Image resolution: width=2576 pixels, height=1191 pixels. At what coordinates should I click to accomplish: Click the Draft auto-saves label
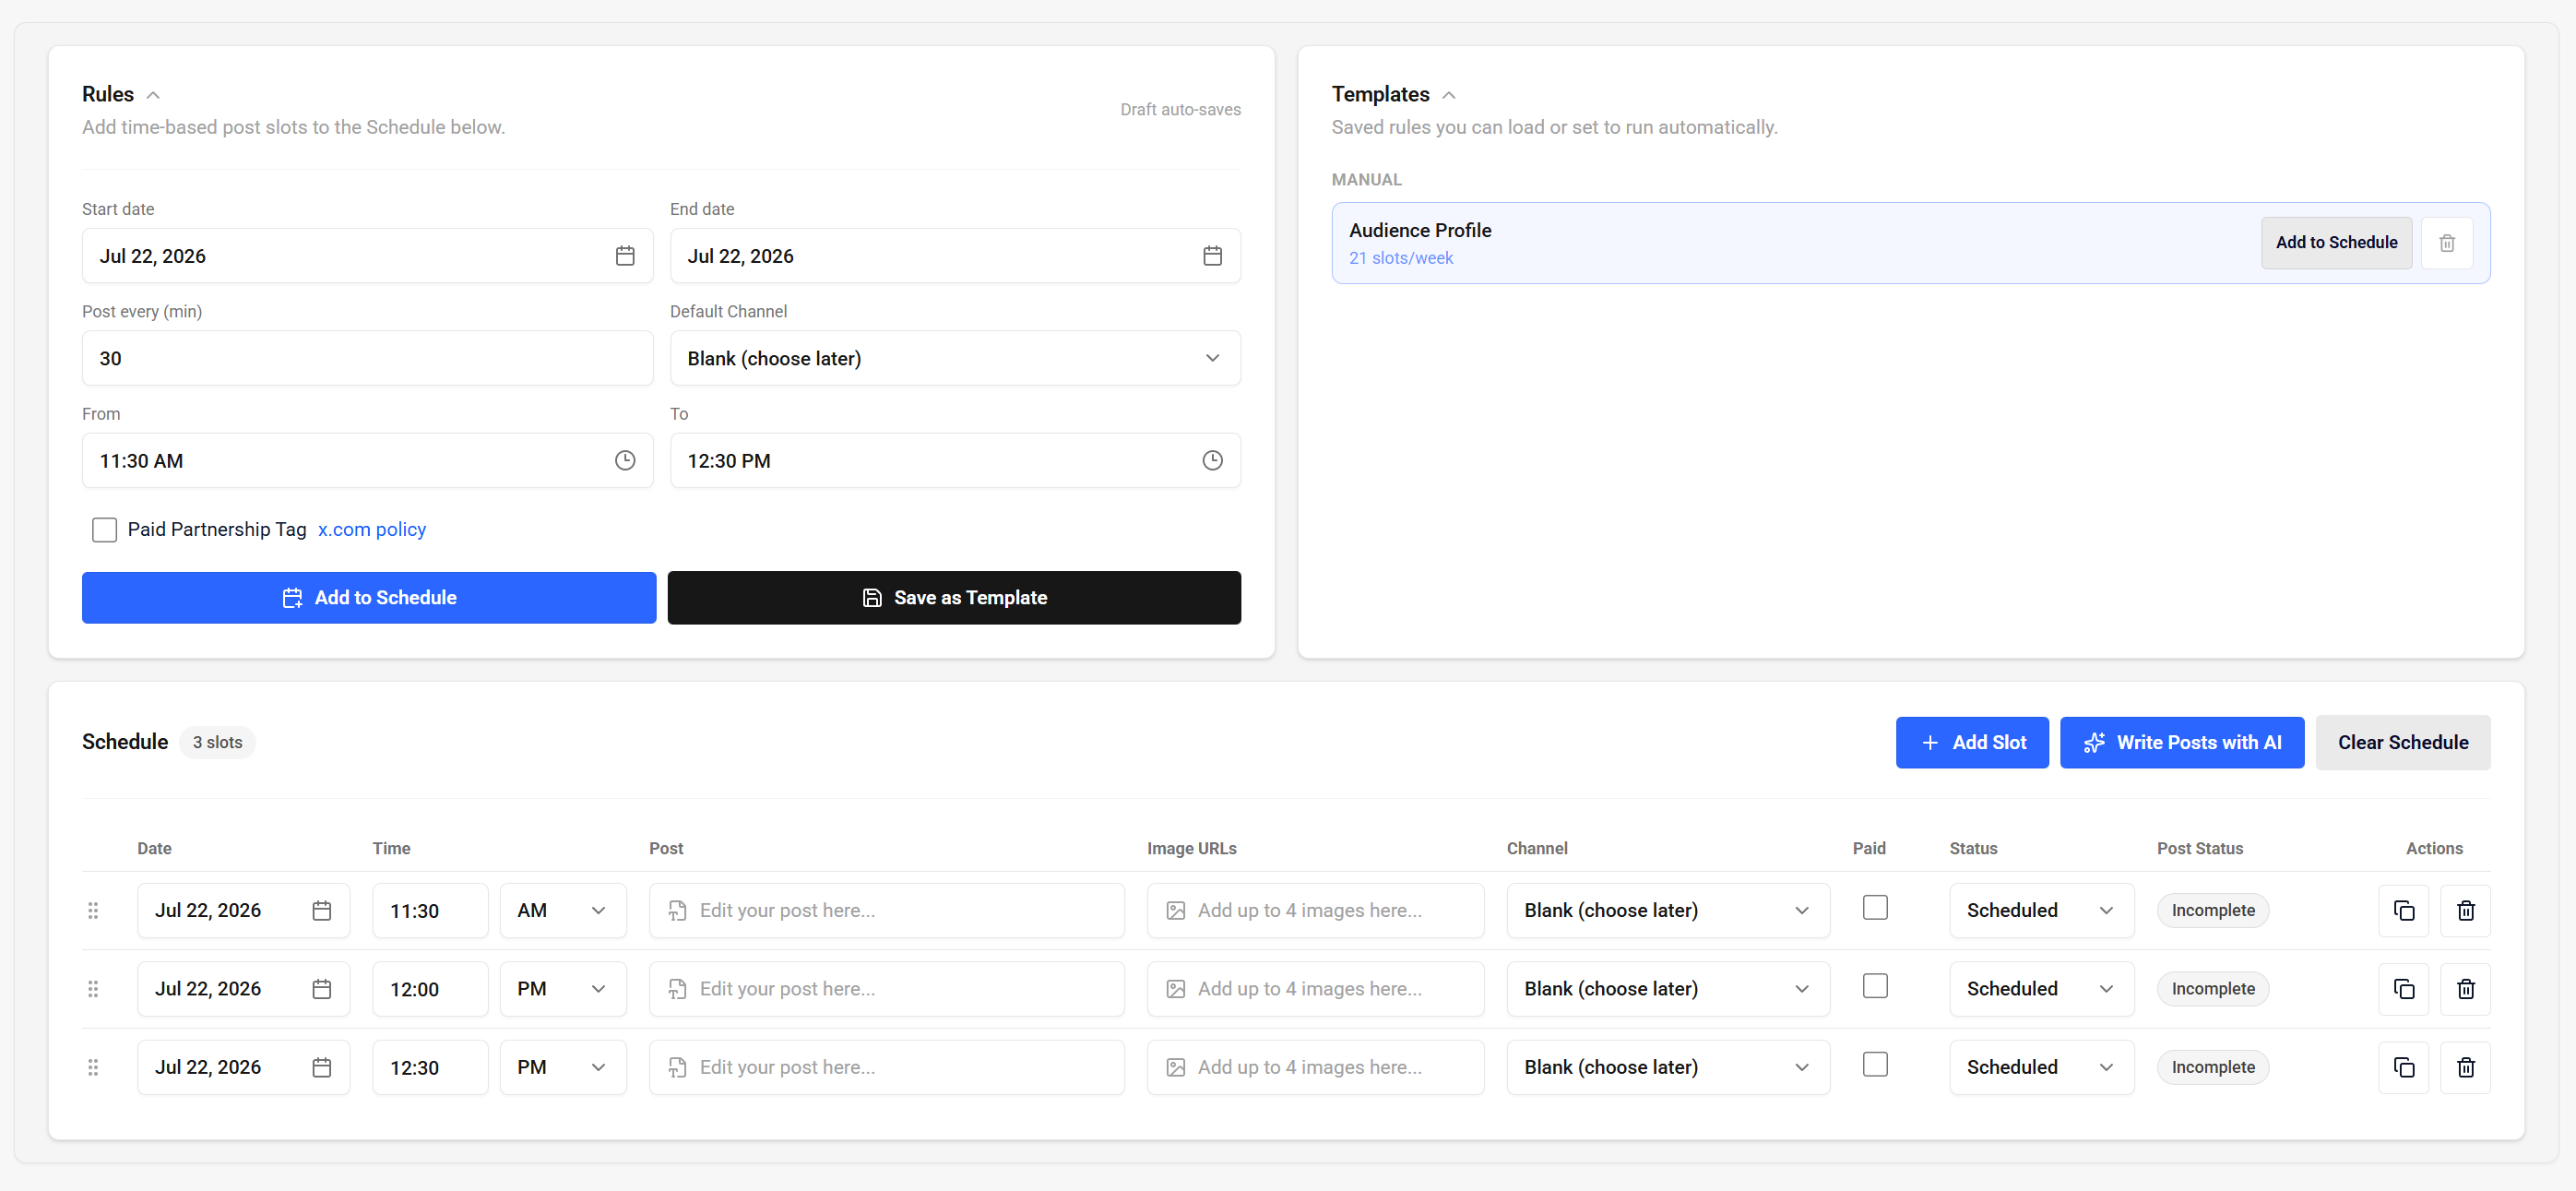(1180, 110)
